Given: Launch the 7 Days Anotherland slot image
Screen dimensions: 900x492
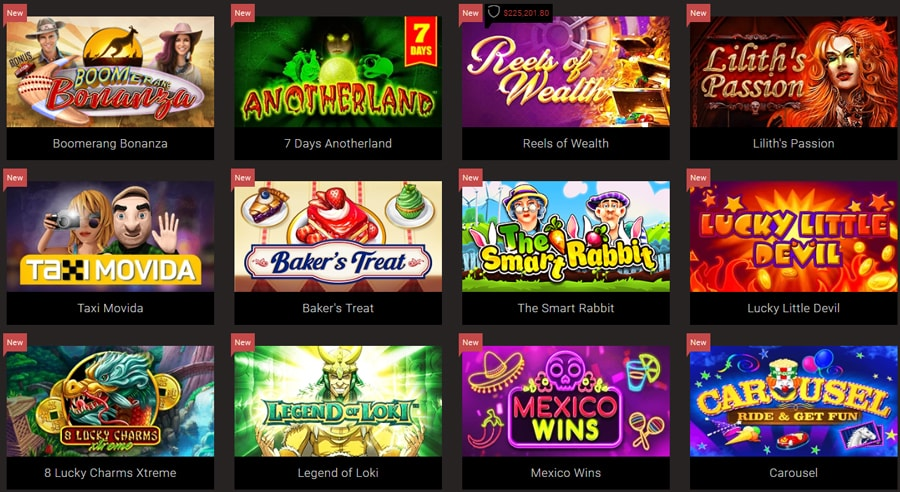Looking at the screenshot, I should tap(338, 72).
